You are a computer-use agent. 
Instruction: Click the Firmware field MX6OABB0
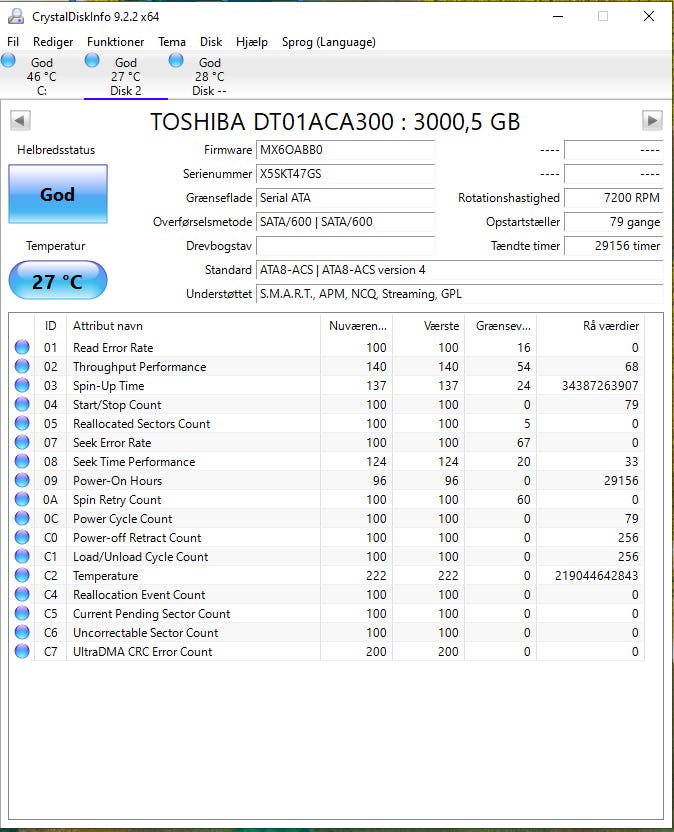(345, 150)
